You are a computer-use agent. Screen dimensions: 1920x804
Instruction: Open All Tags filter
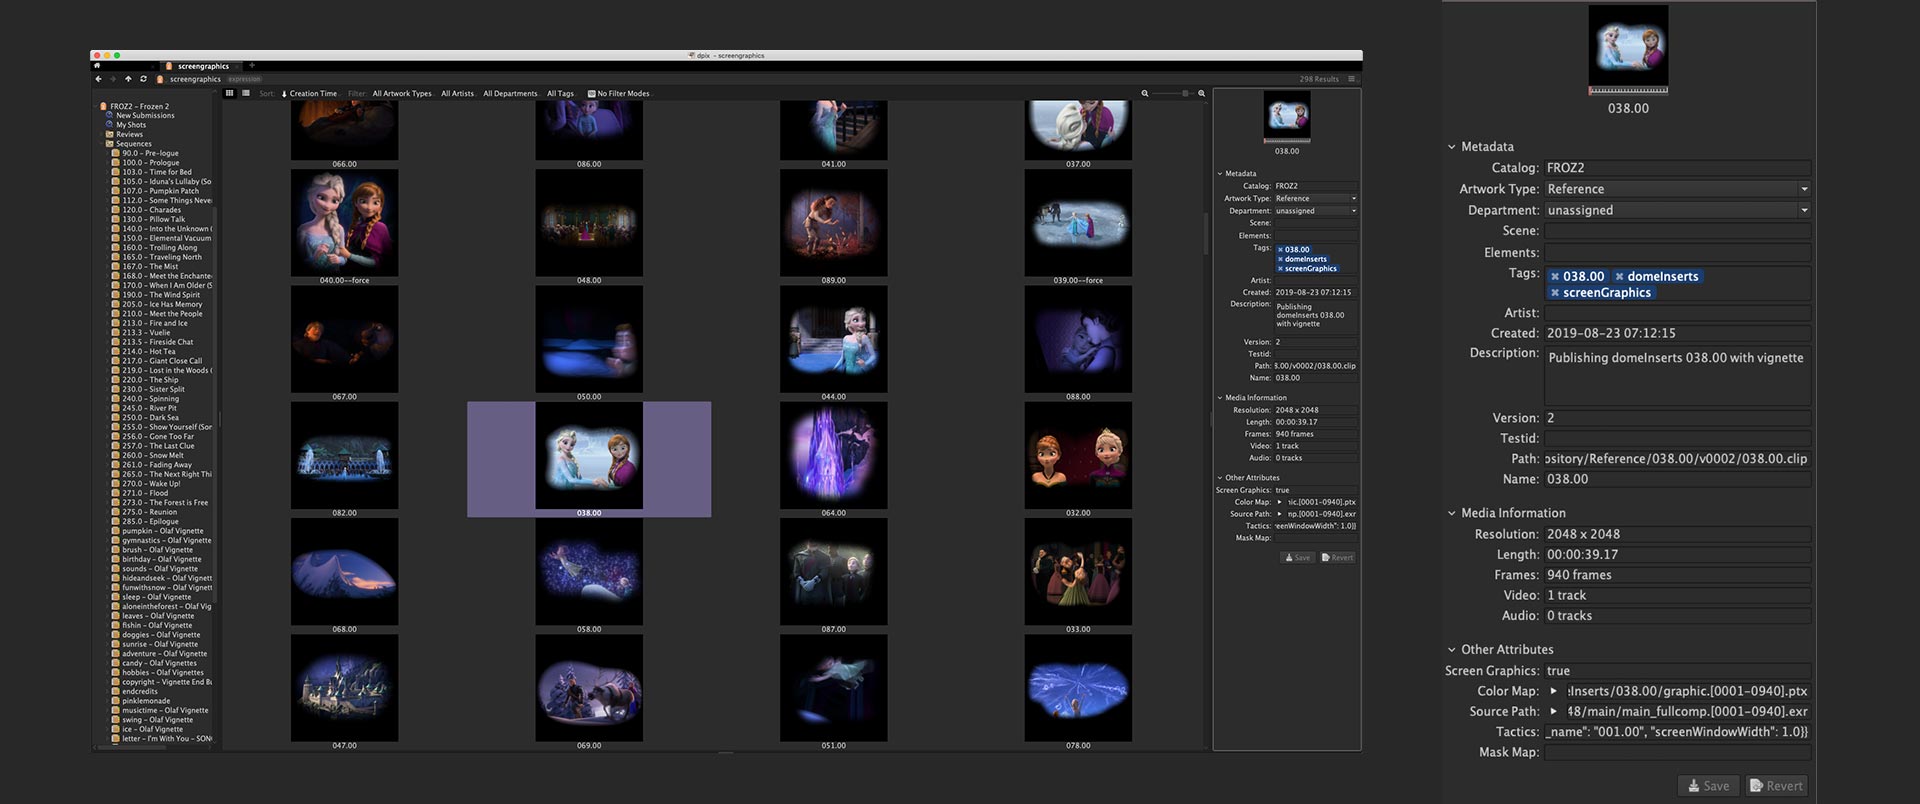(560, 94)
